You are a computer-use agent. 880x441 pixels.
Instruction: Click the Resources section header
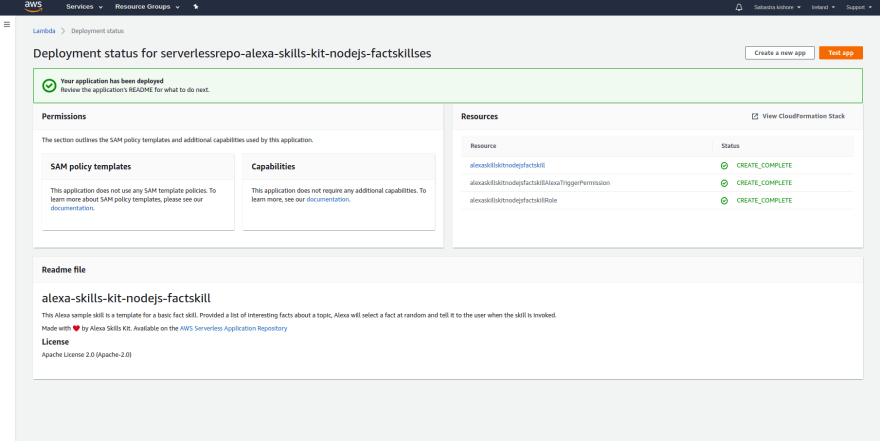[x=479, y=117]
